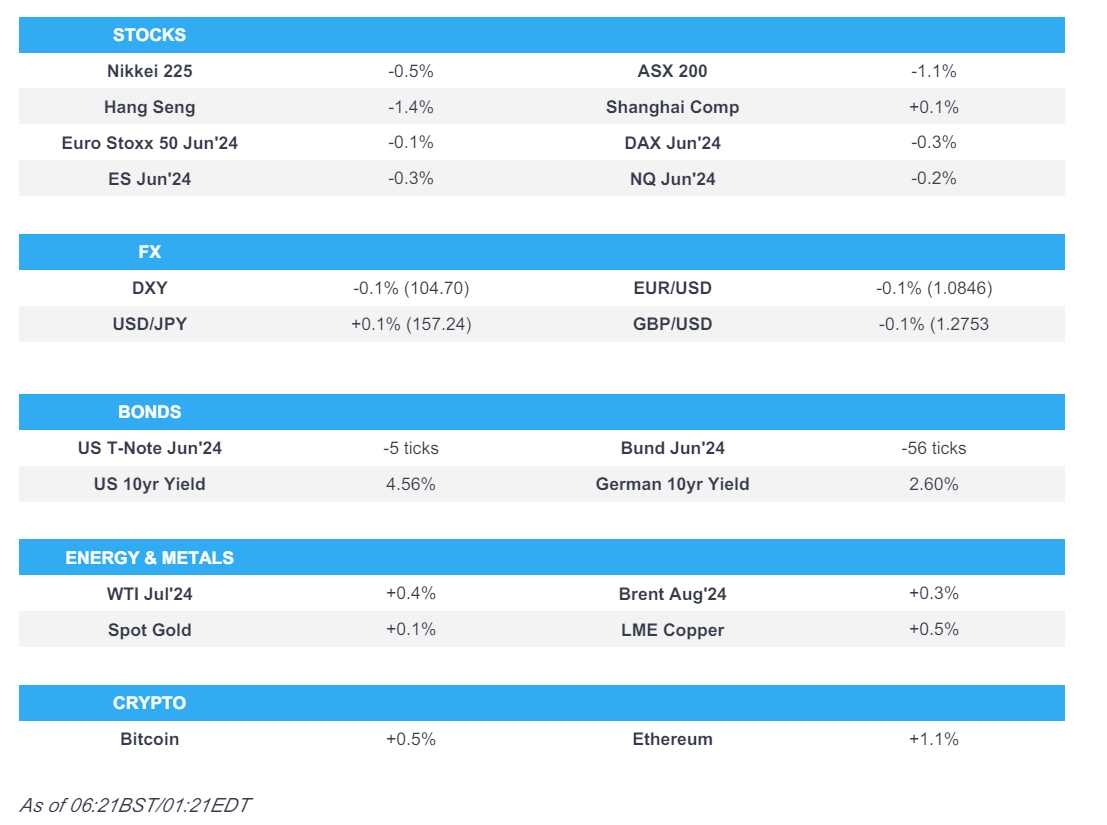Select the Shanghai Comp label
1107x825 pixels.
point(672,107)
